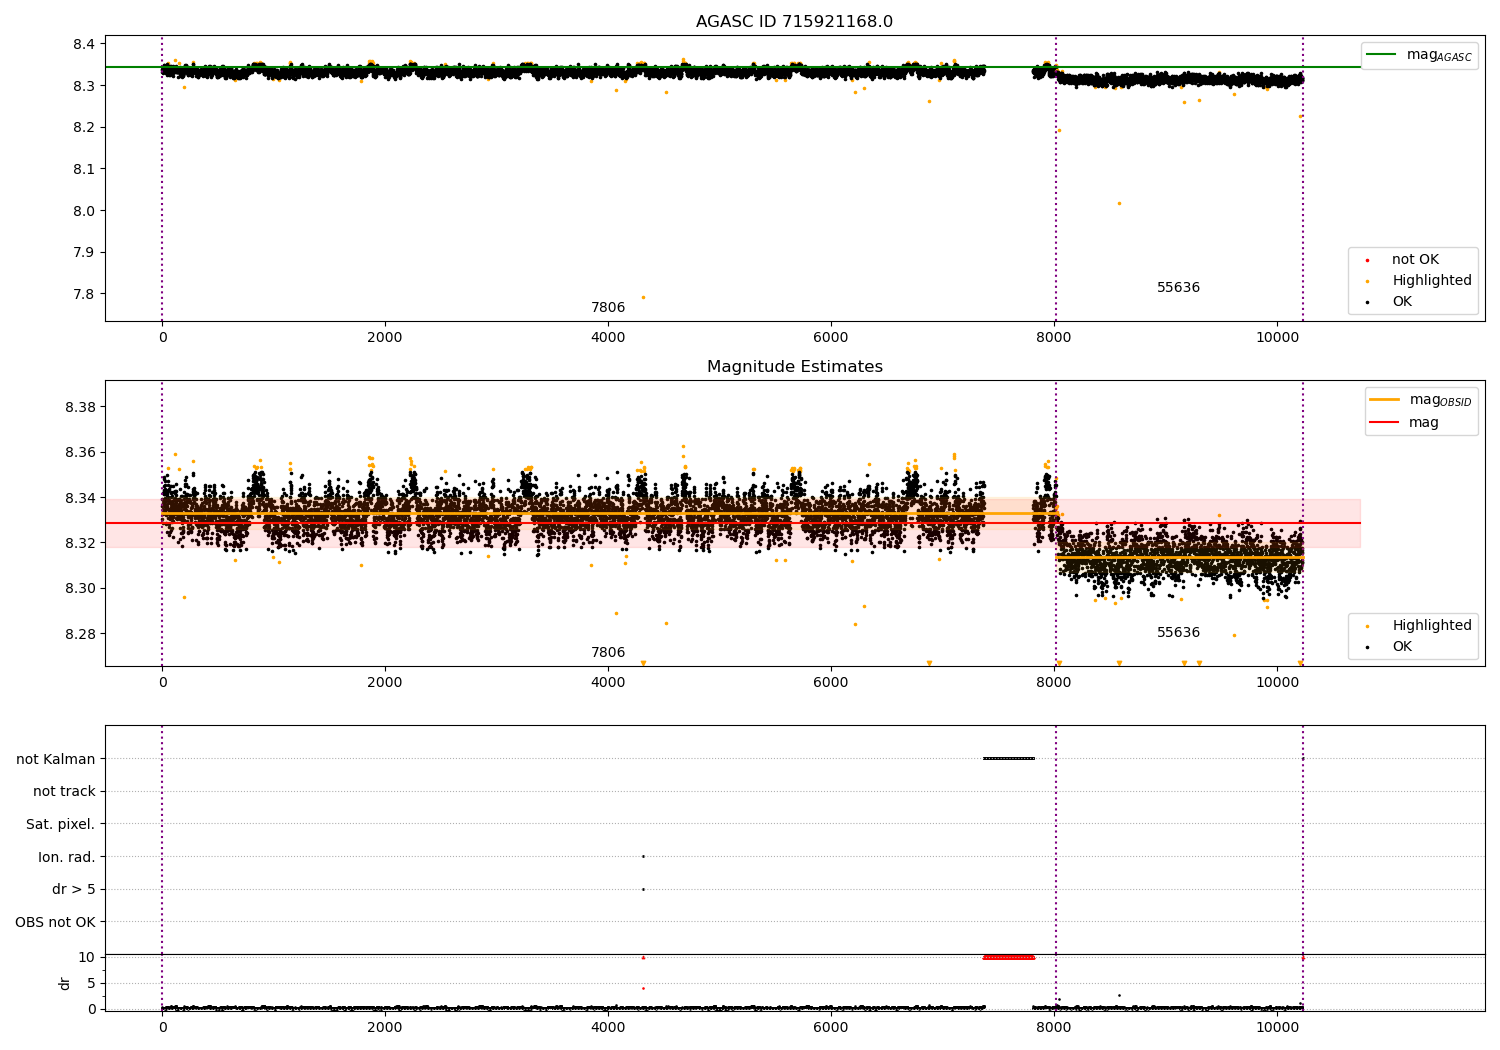Select the green mag AGASC legend entry
Viewport: 1500px width, 1050px height.
[x=1419, y=55]
